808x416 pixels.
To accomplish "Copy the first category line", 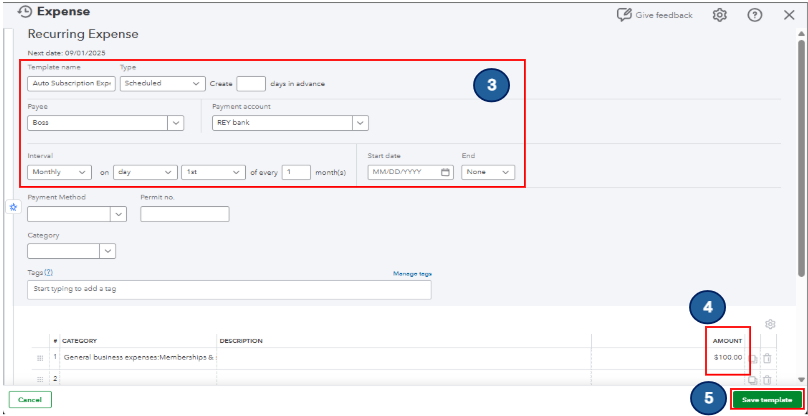I will pyautogui.click(x=753, y=357).
